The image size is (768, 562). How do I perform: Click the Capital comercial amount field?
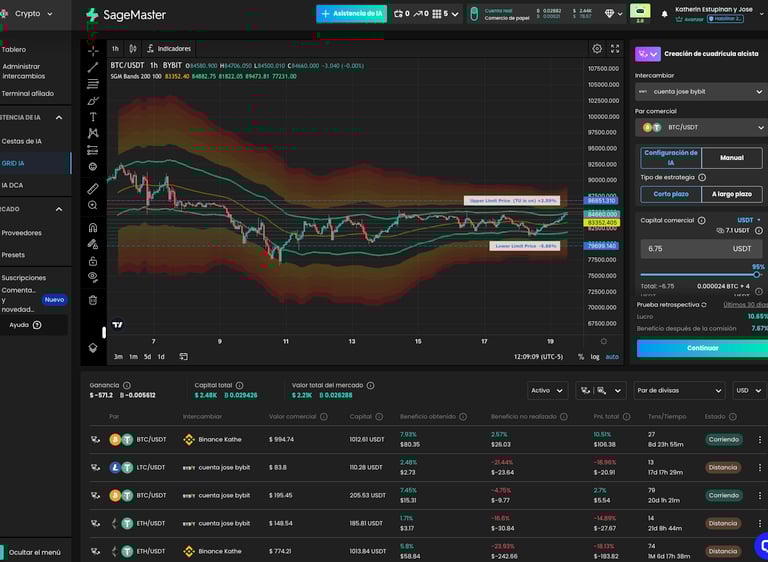click(699, 249)
